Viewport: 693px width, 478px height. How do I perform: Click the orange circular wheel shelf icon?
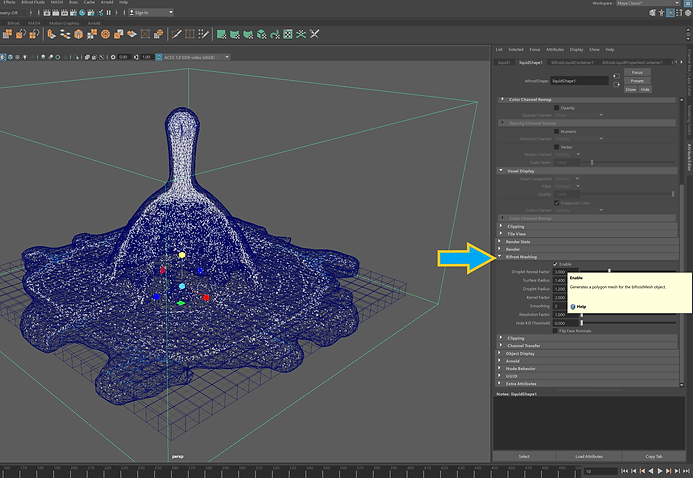(x=105, y=34)
